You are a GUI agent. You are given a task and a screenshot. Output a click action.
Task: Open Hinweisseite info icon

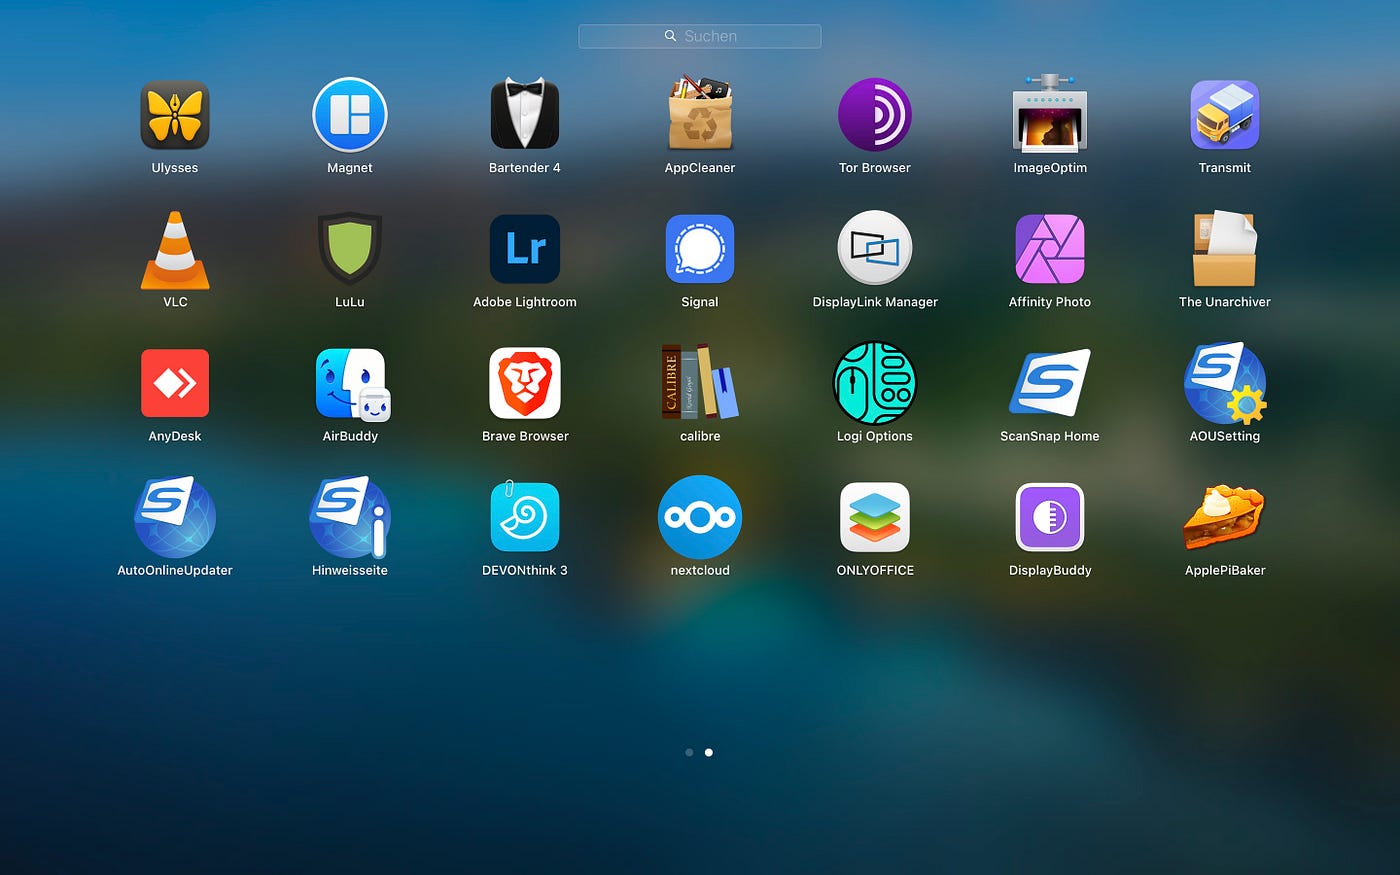(350, 517)
